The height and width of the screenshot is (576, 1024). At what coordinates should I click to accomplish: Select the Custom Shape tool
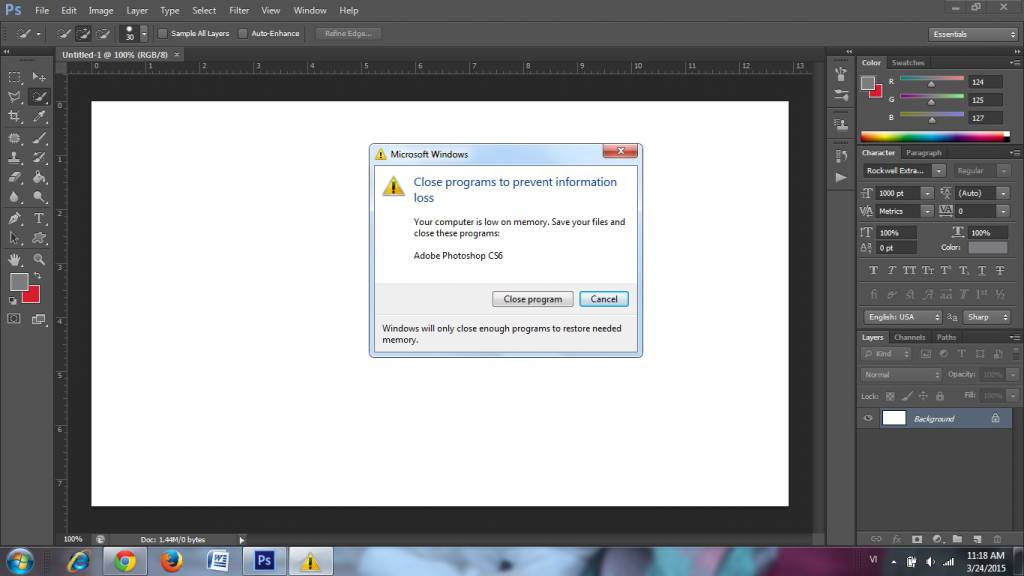pyautogui.click(x=39, y=238)
